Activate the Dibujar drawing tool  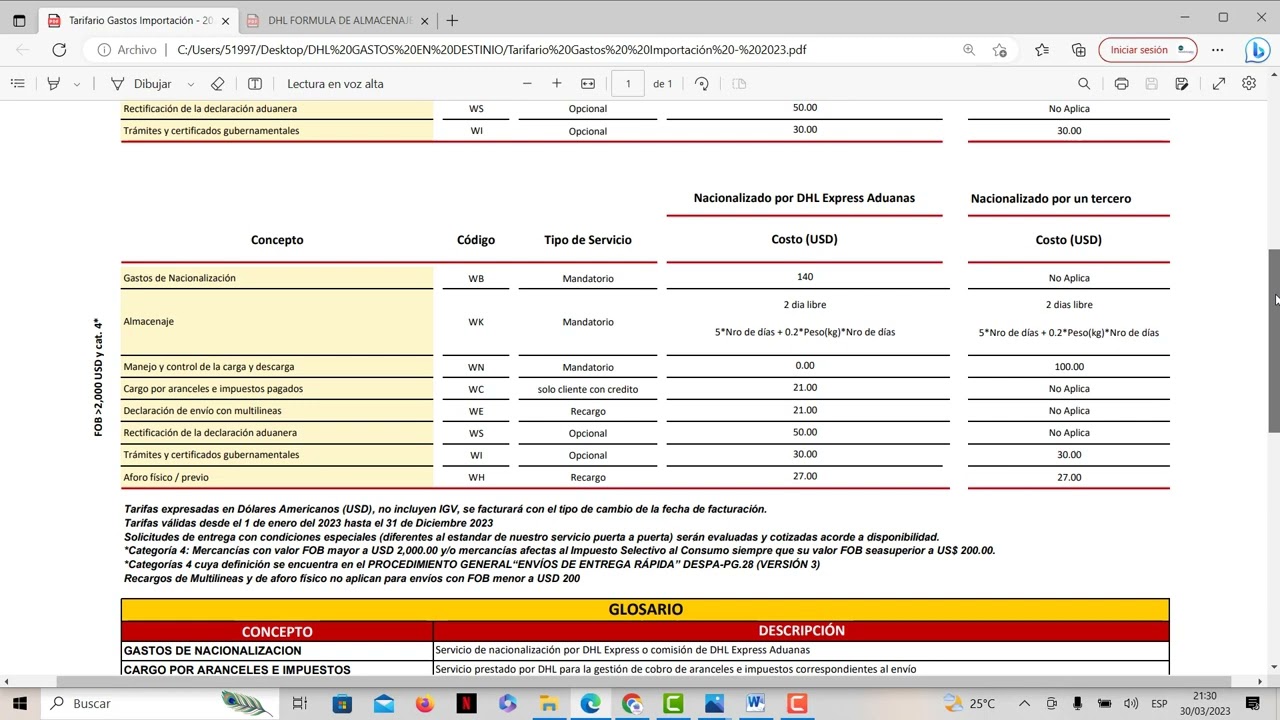coord(142,84)
